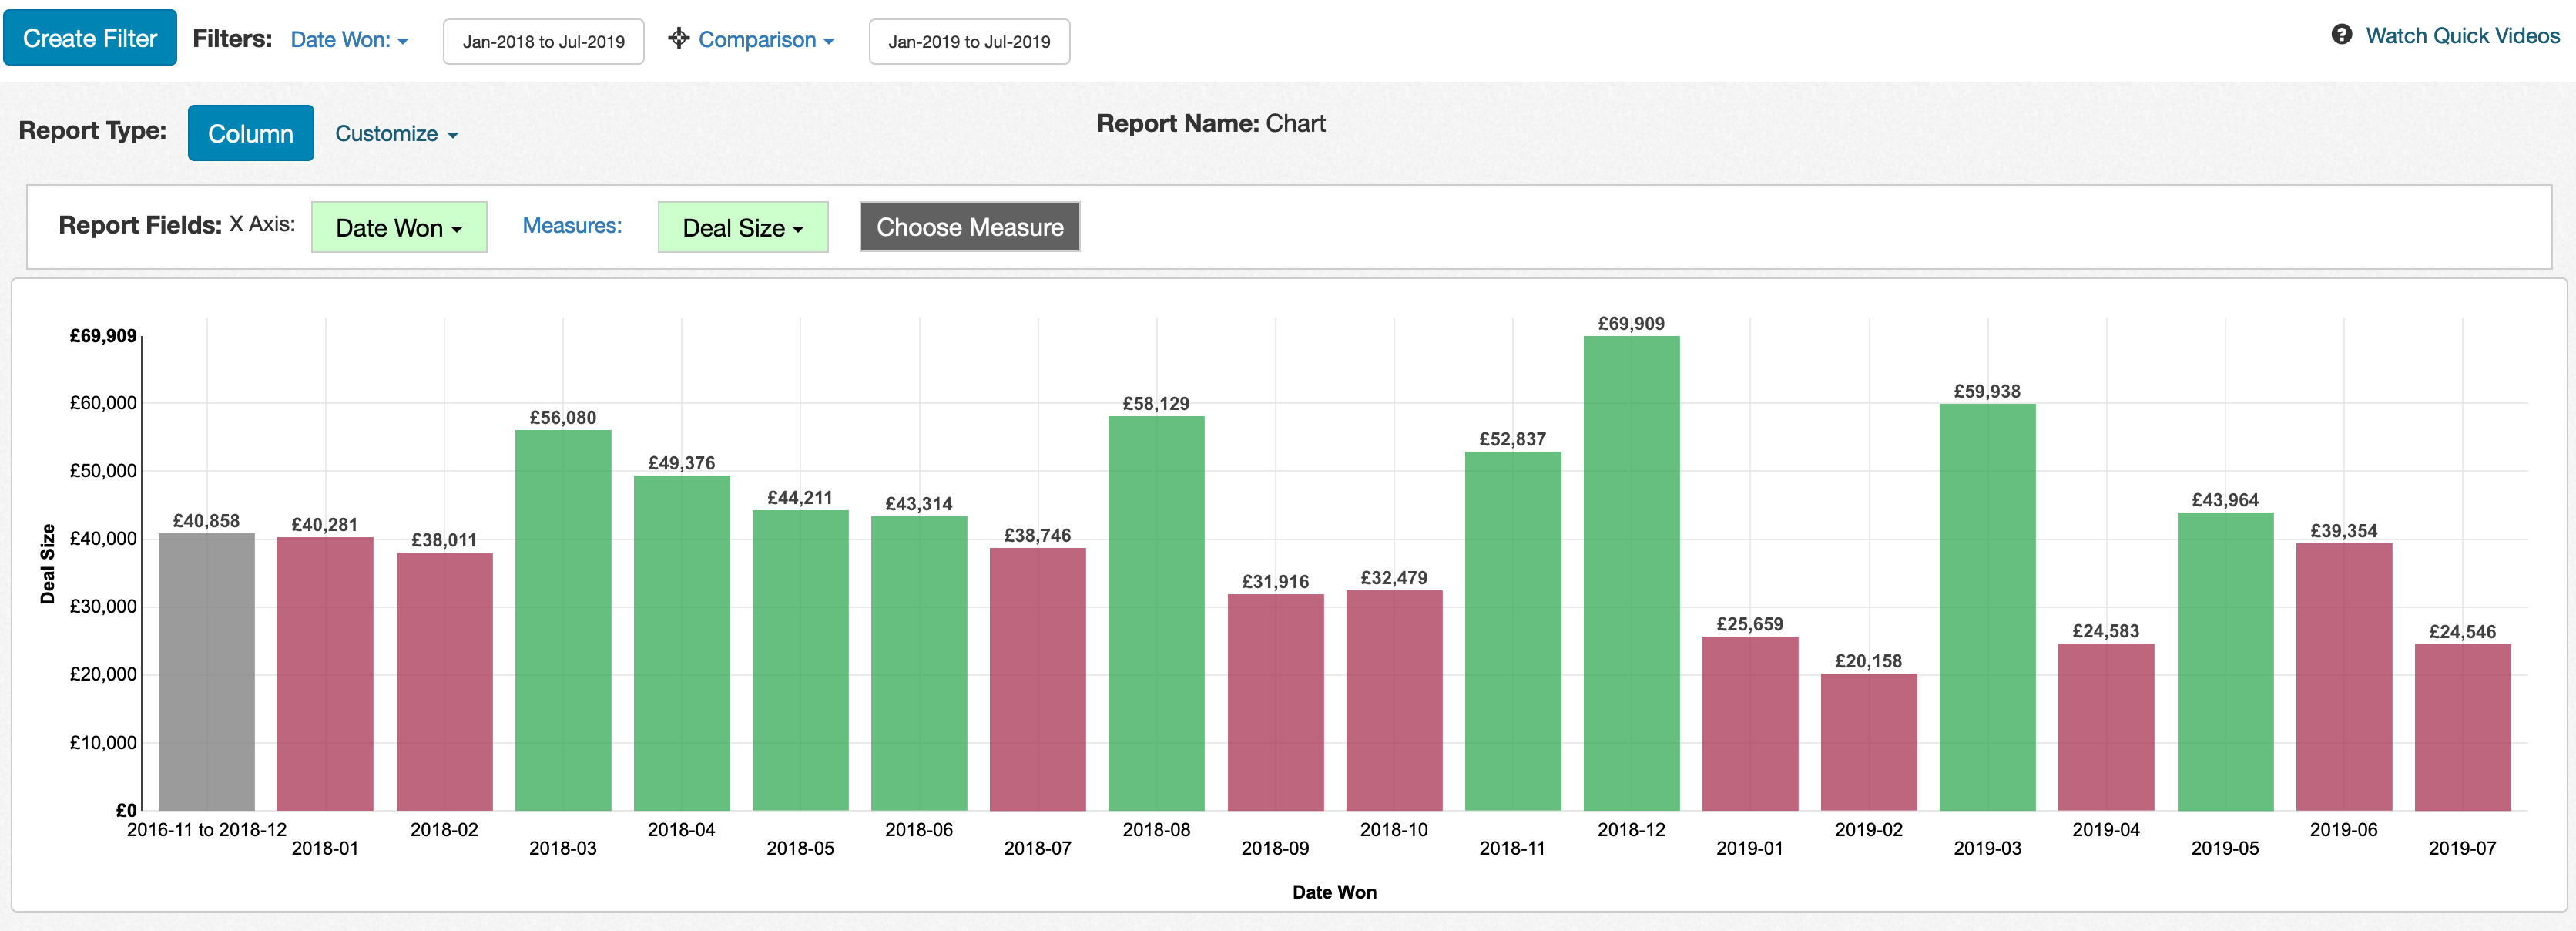Click the £60,000 y-axis tick label
Screen dimensions: 2576x931
[103, 403]
